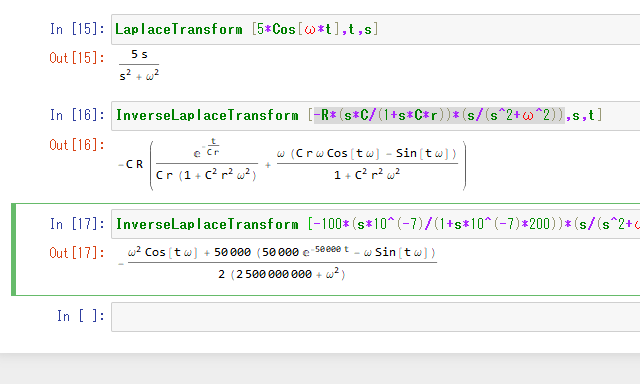Select the Out[15] result 5s/(s²+ω²)

pos(139,65)
